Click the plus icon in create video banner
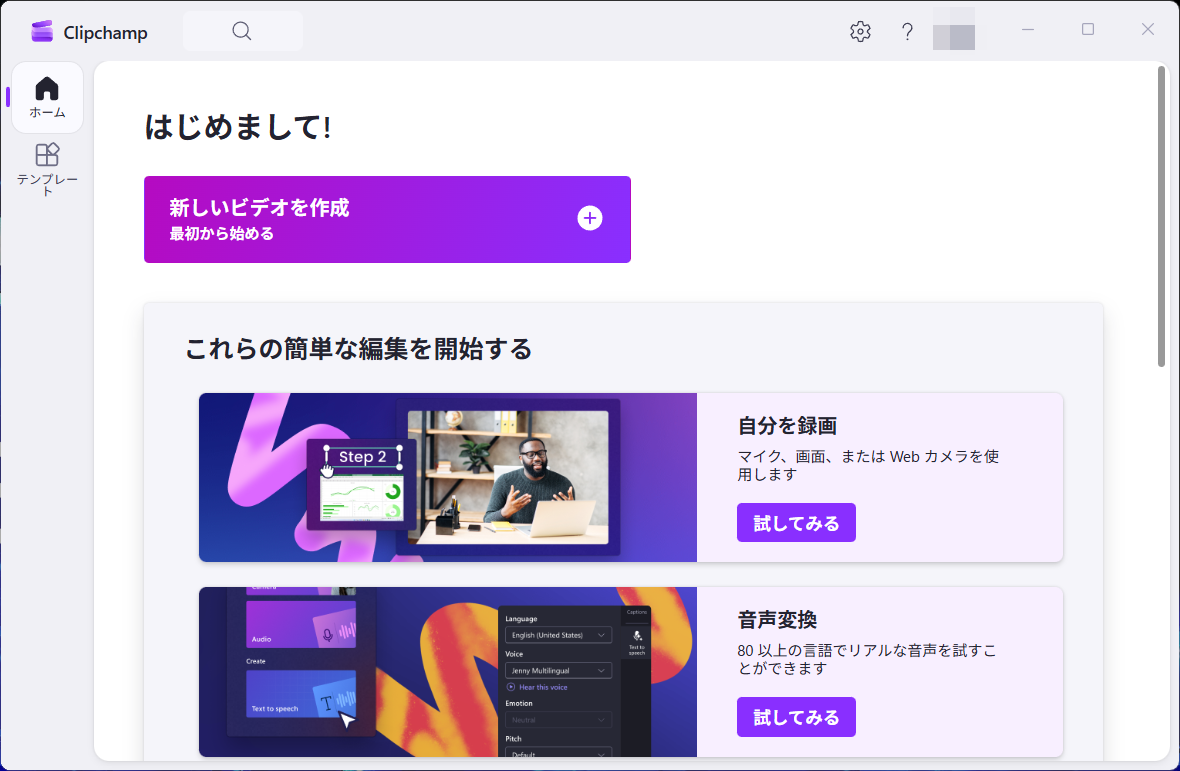 (x=589, y=218)
